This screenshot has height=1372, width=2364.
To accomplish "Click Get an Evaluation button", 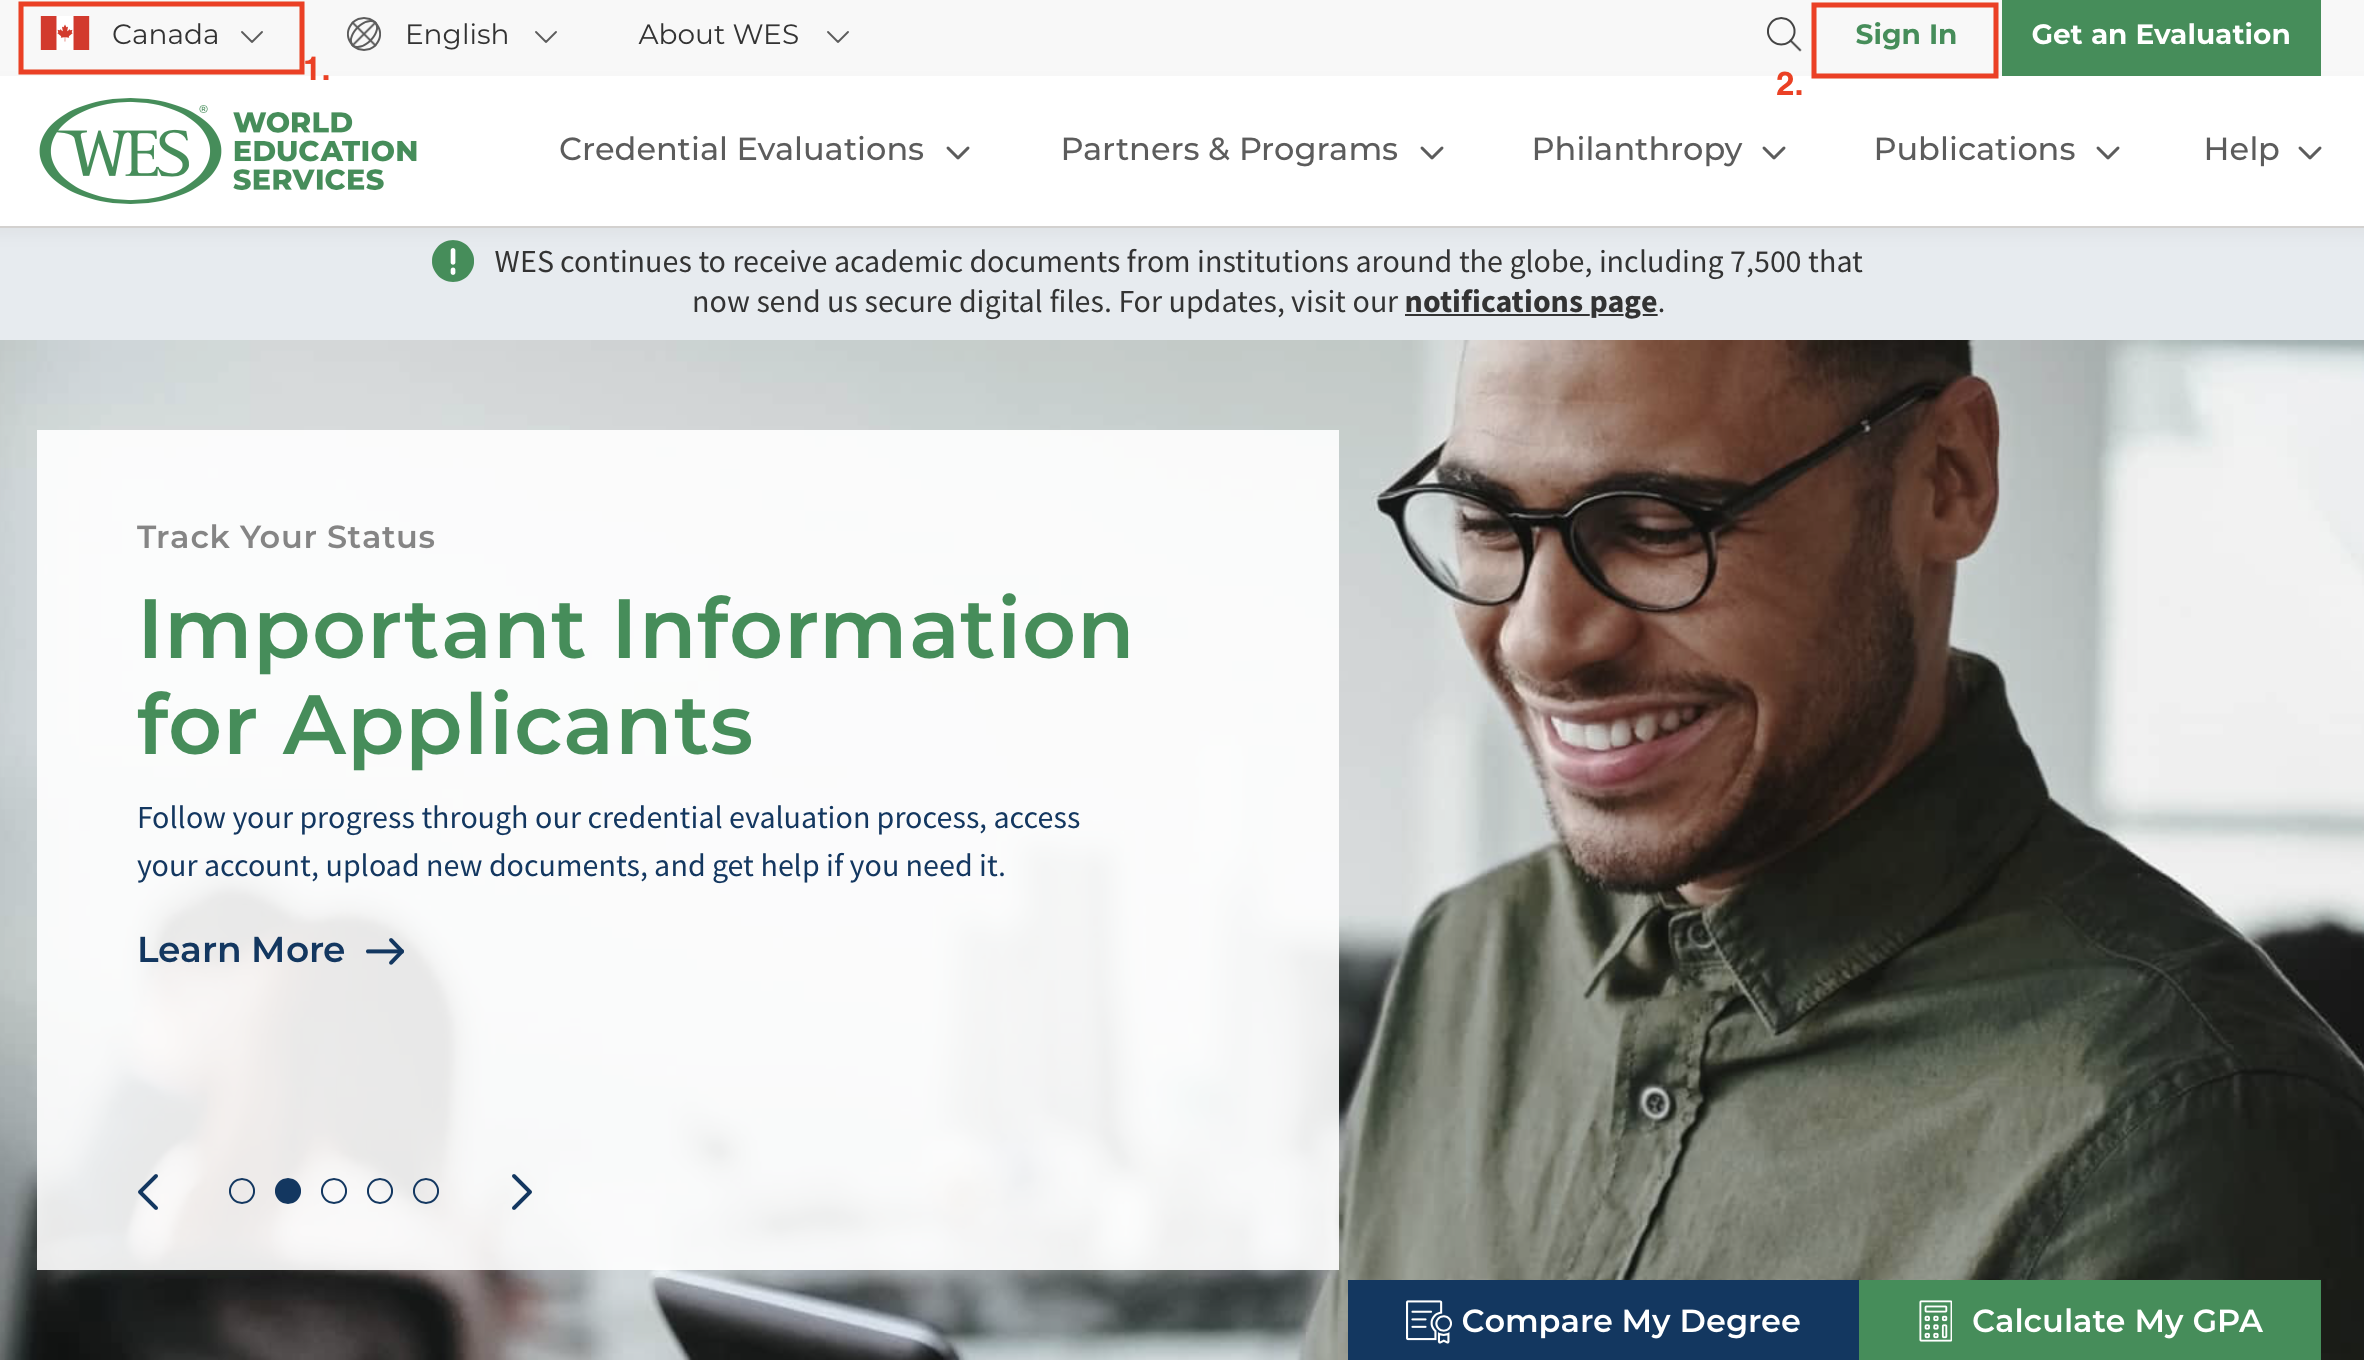I will coord(2160,35).
